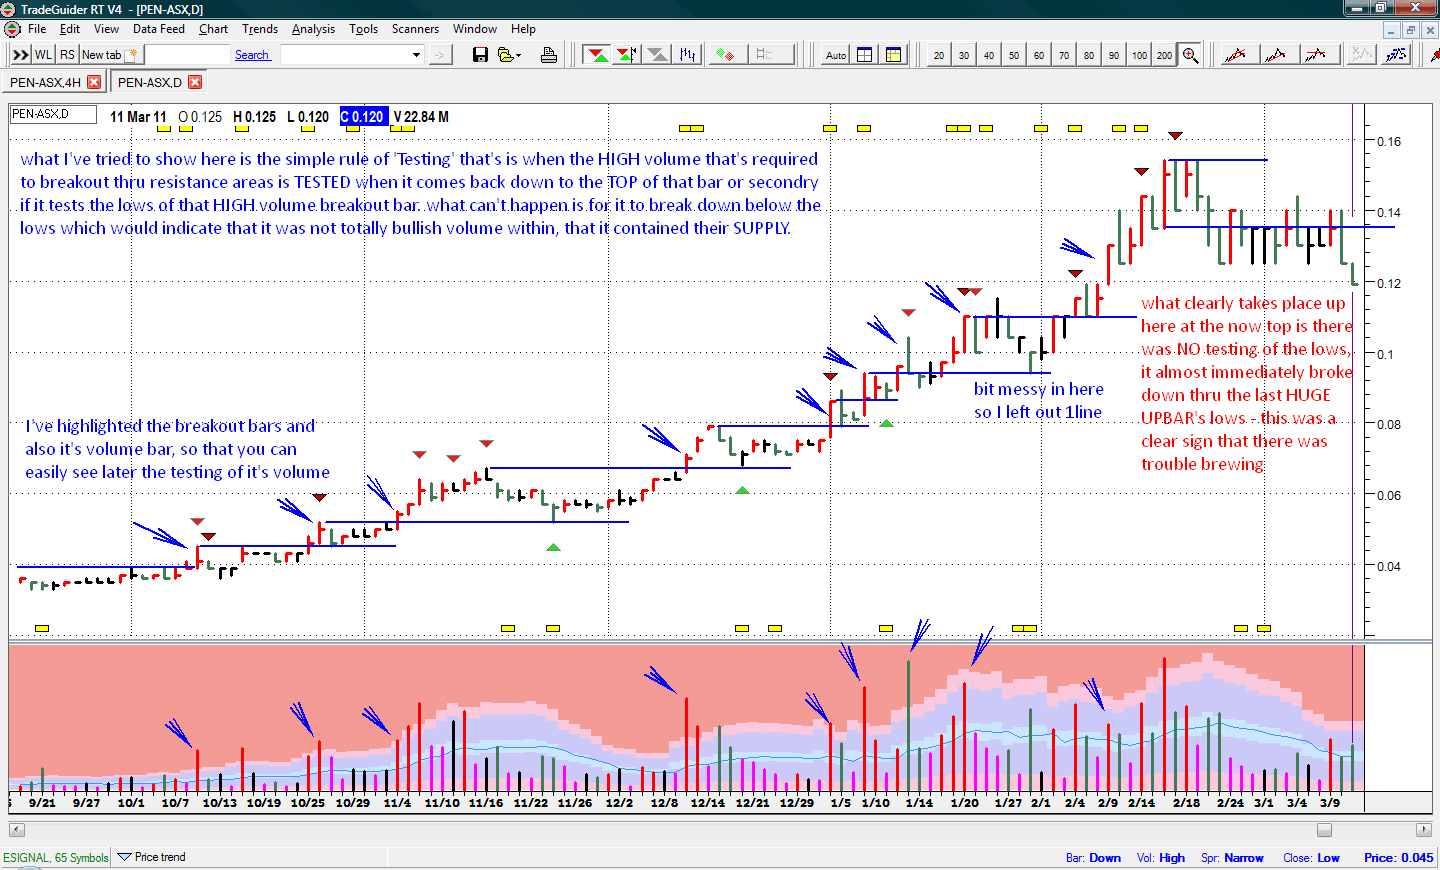Image resolution: width=1440 pixels, height=870 pixels.
Task: Click the scrollbar right arrow
Action: [1424, 830]
